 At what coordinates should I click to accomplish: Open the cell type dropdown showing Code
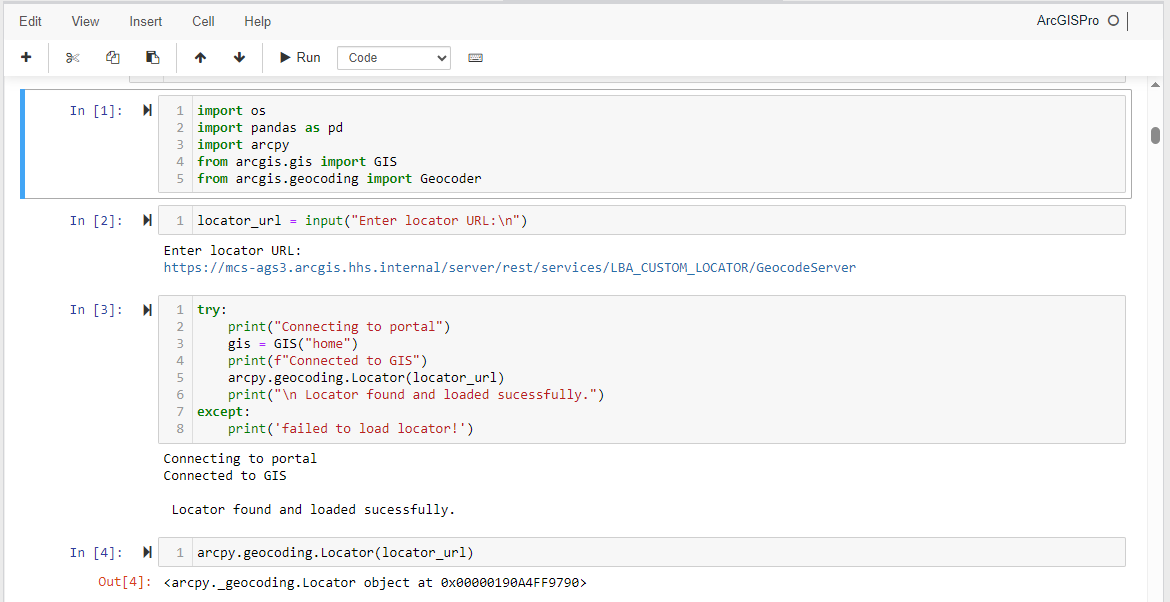coord(393,57)
